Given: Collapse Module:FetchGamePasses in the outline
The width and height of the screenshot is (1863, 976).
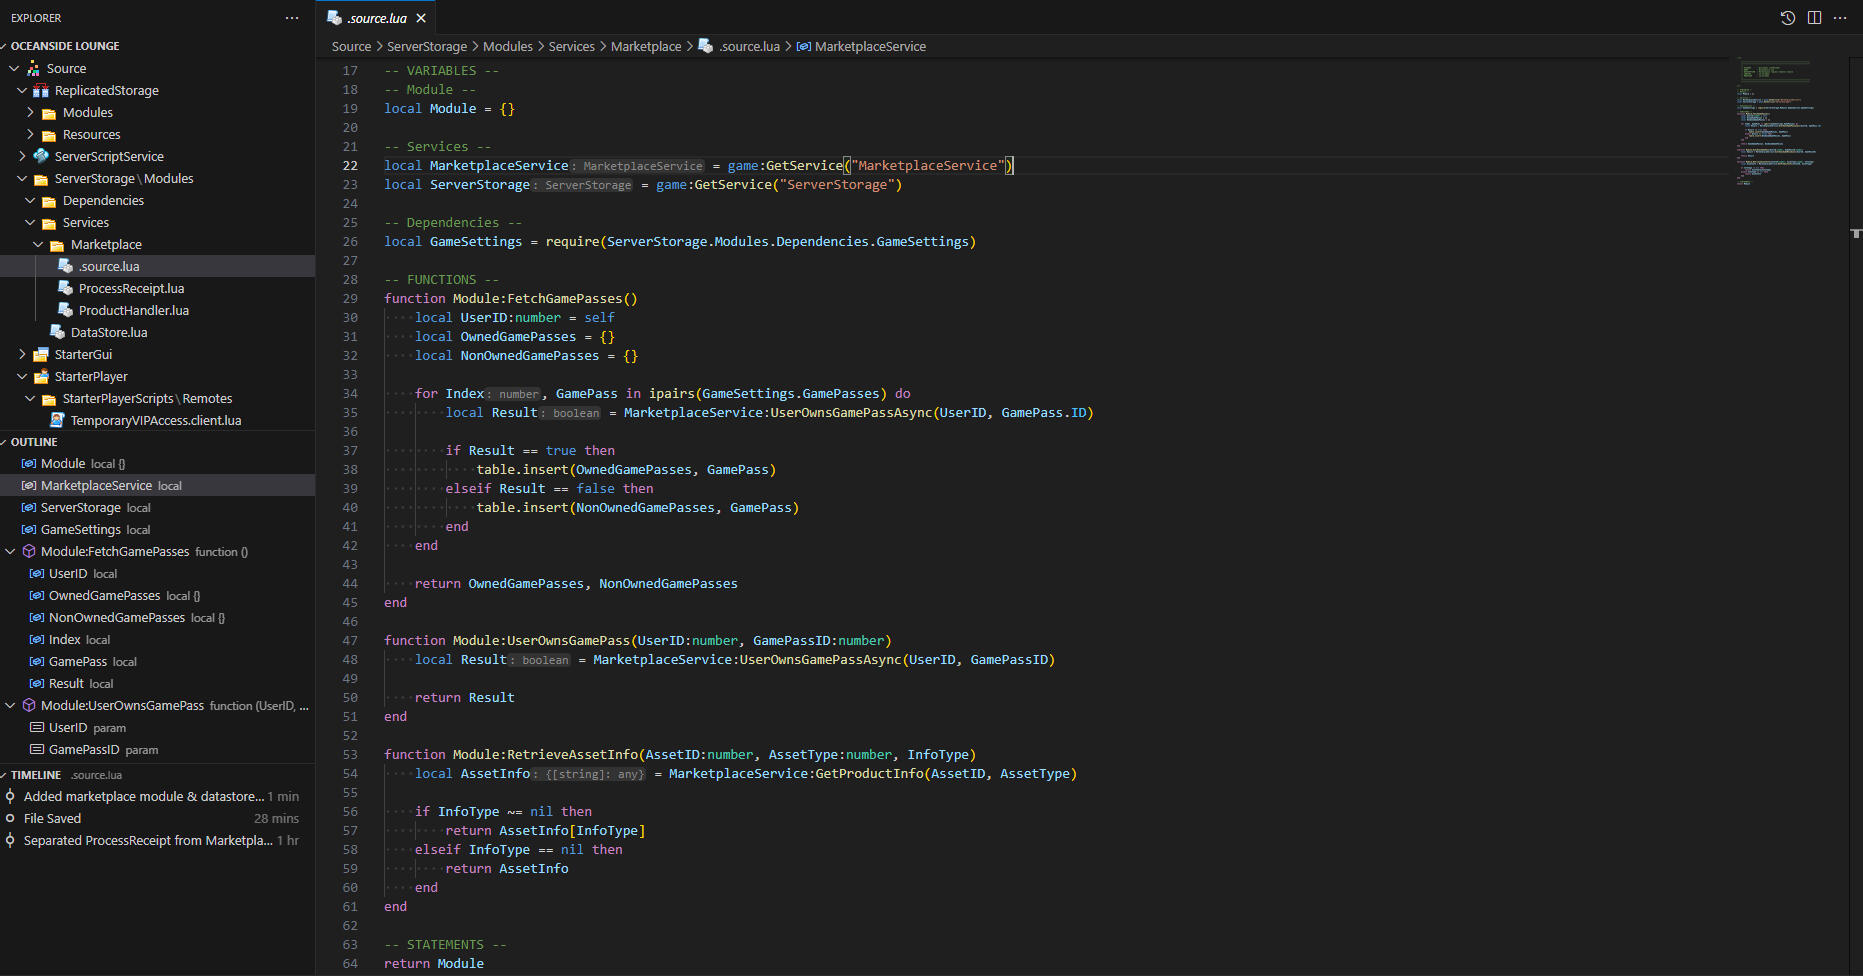Looking at the screenshot, I should (x=10, y=551).
